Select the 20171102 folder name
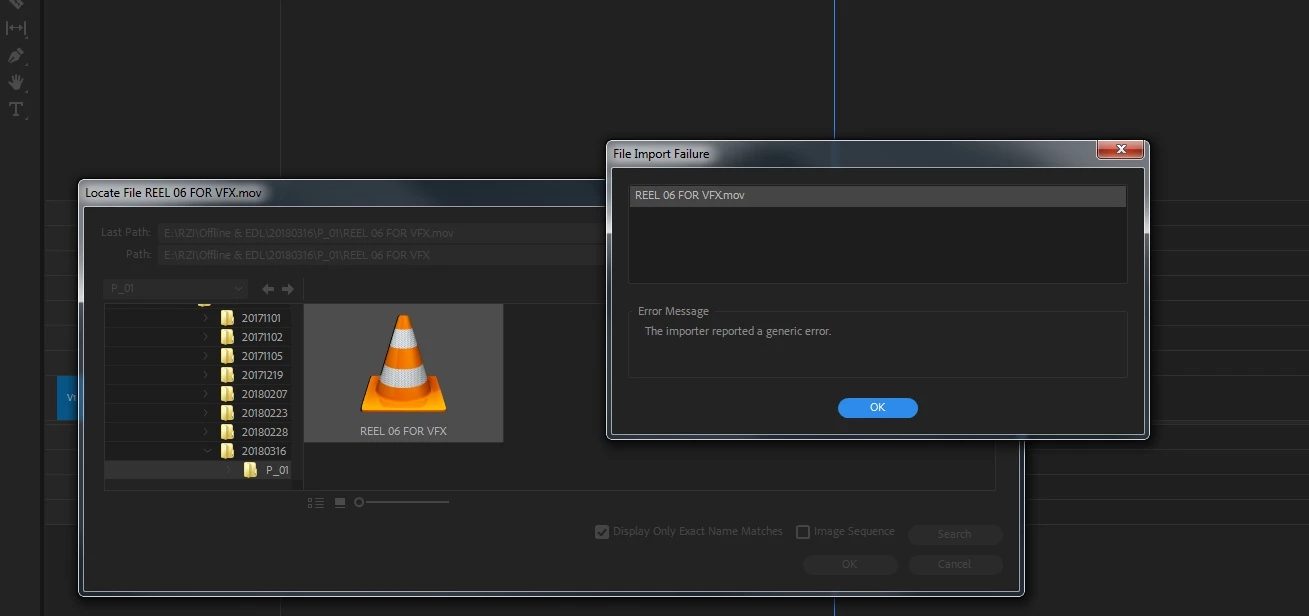This screenshot has height=616, width=1309. click(x=262, y=337)
